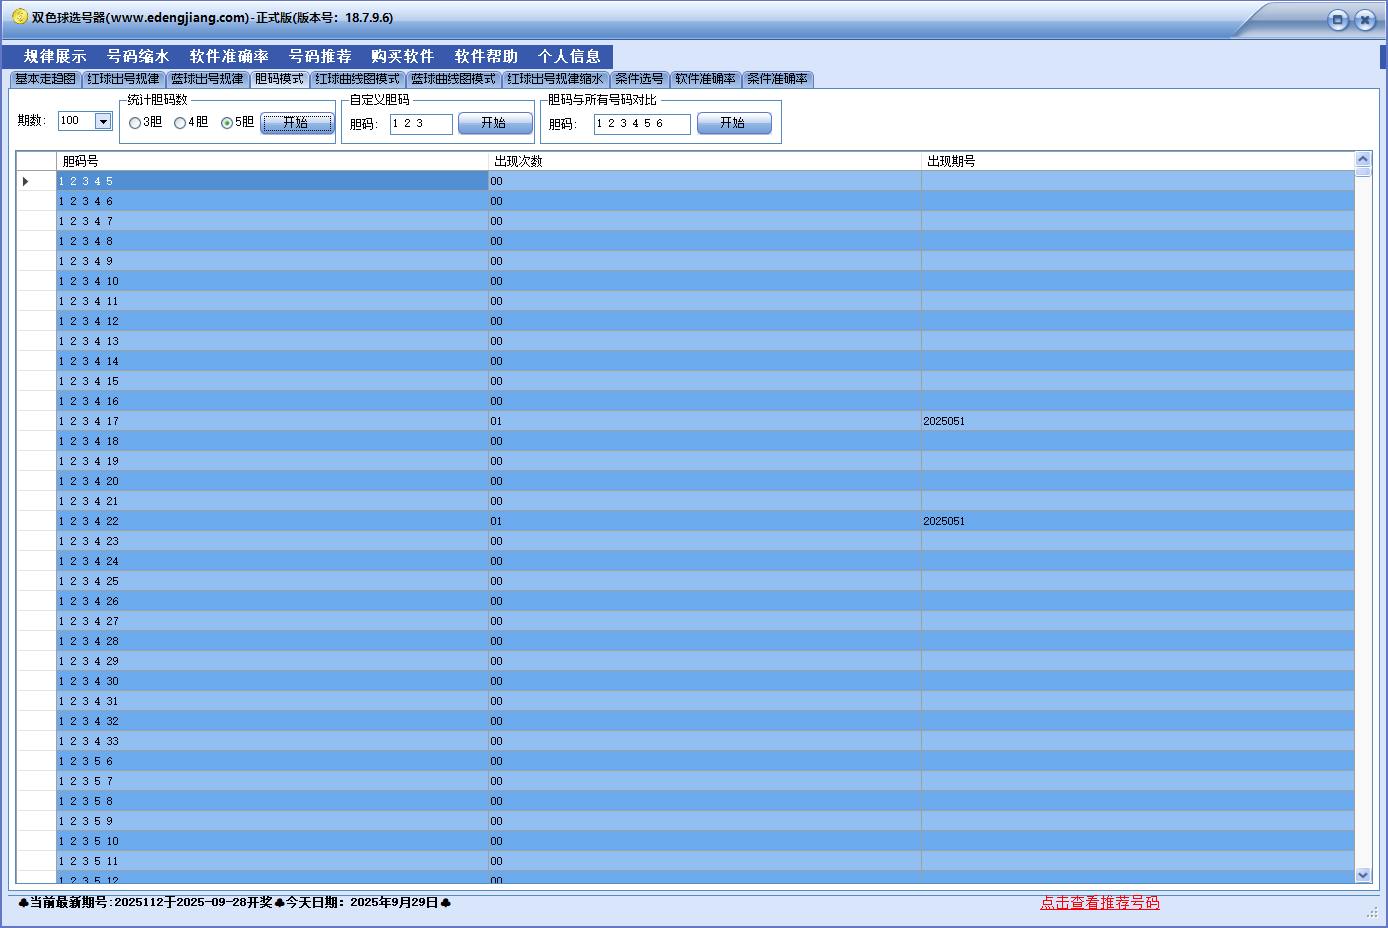Click the row pointer arrow beside 1 2 3 4 5
This screenshot has height=928, width=1388.
coord(25,181)
